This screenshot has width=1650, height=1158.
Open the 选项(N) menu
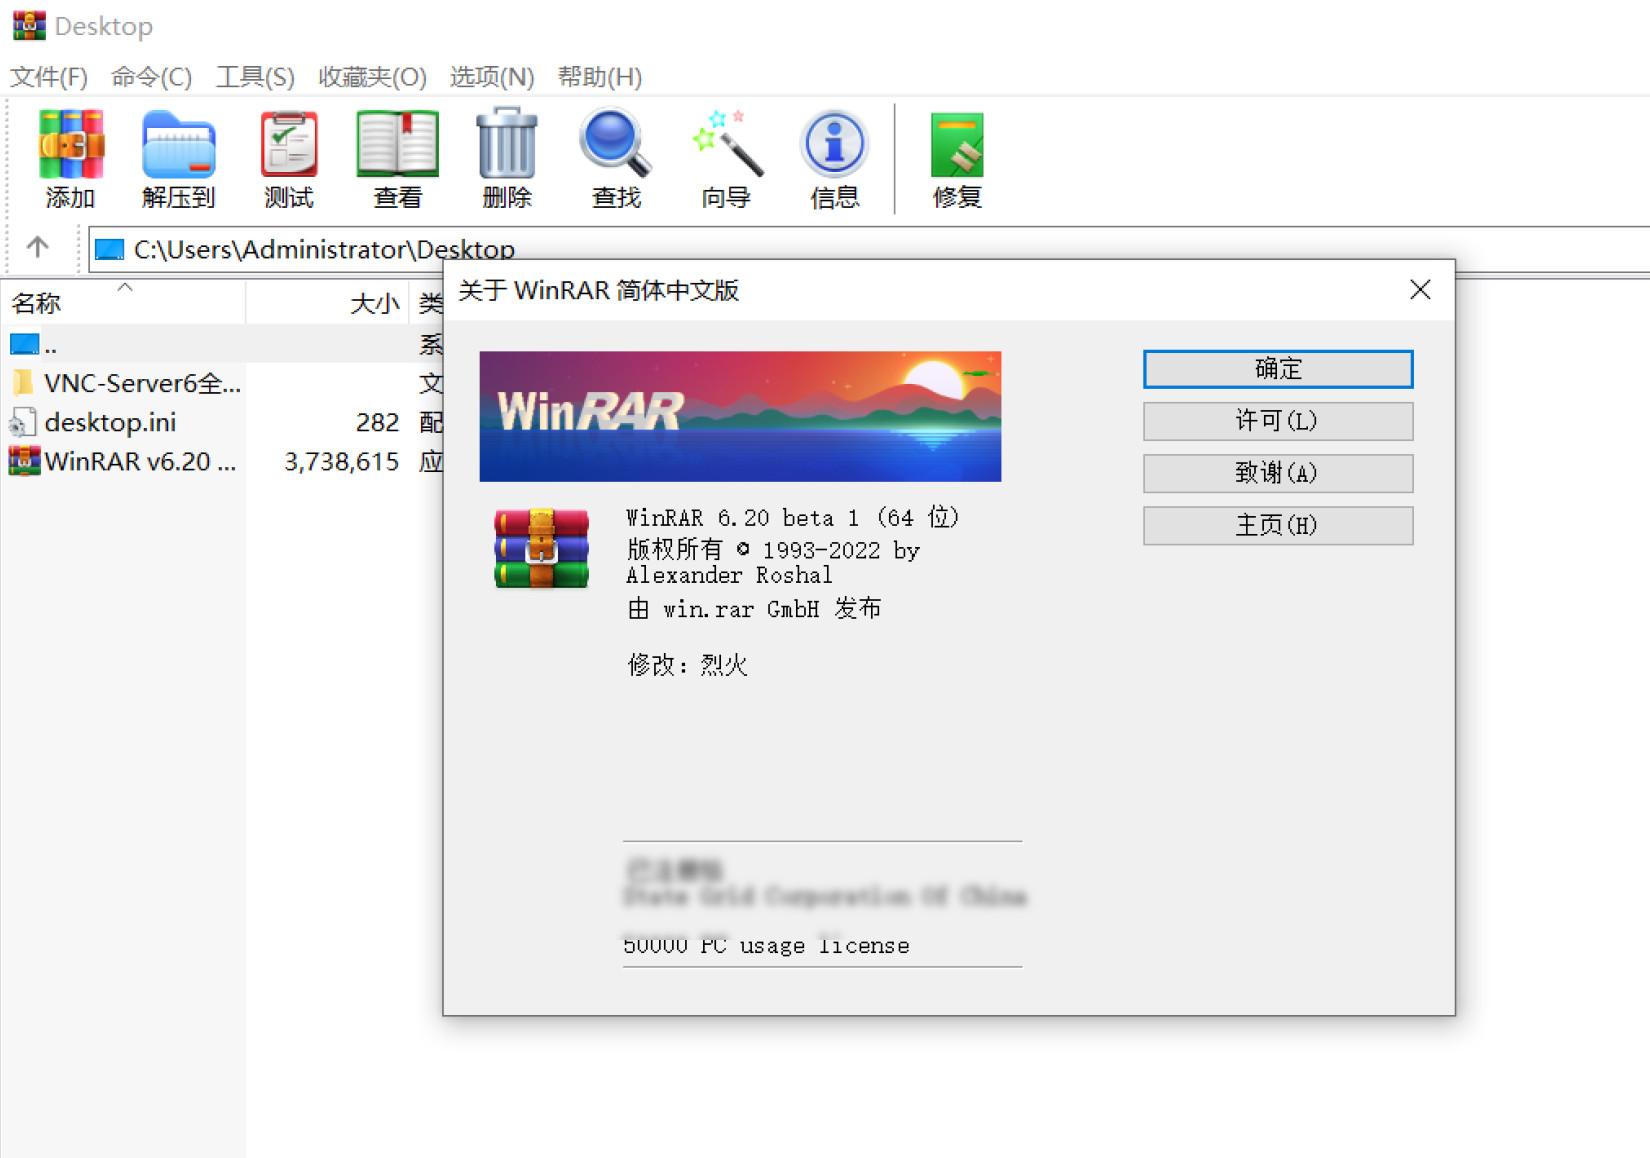tap(491, 77)
